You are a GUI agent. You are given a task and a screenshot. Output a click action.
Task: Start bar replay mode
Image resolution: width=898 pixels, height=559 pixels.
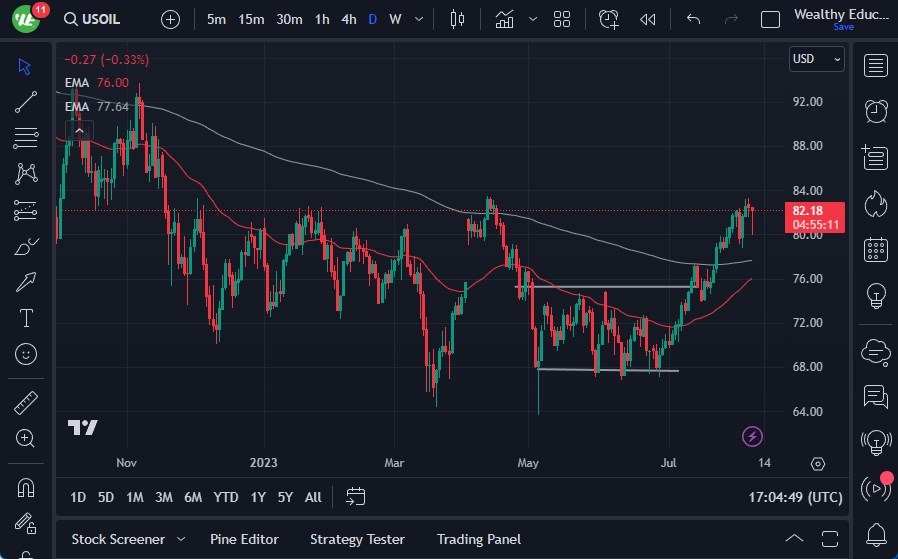(648, 19)
